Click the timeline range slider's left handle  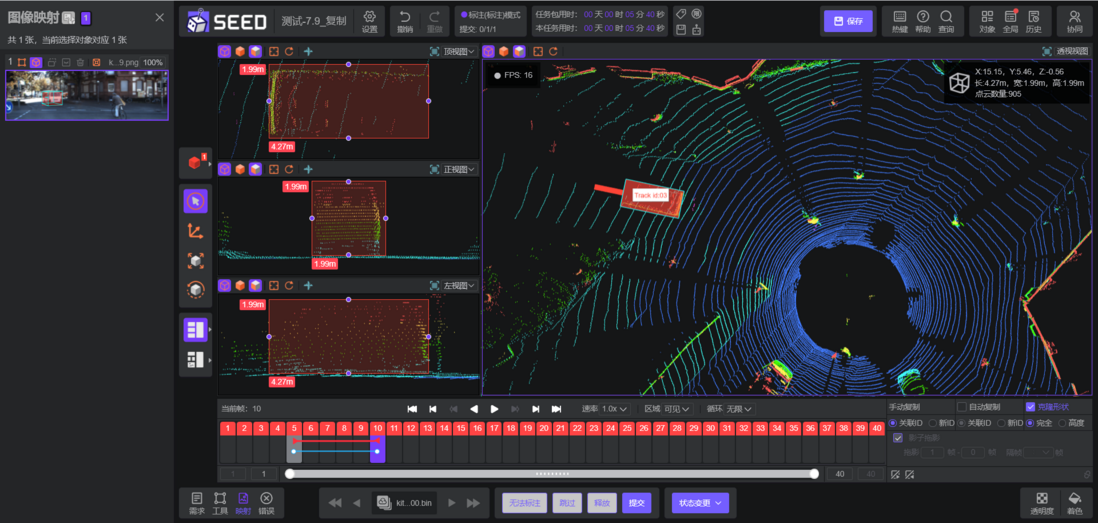pos(290,474)
